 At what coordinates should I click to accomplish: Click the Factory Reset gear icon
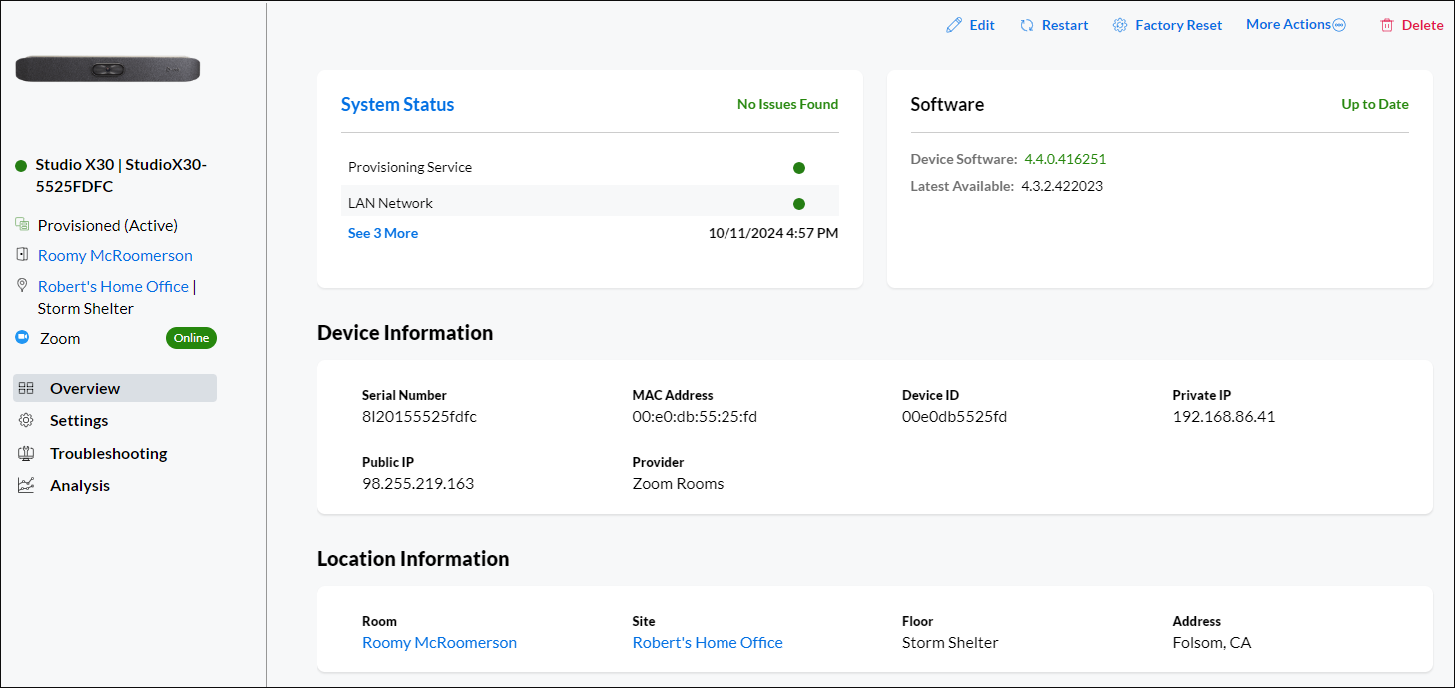1120,25
